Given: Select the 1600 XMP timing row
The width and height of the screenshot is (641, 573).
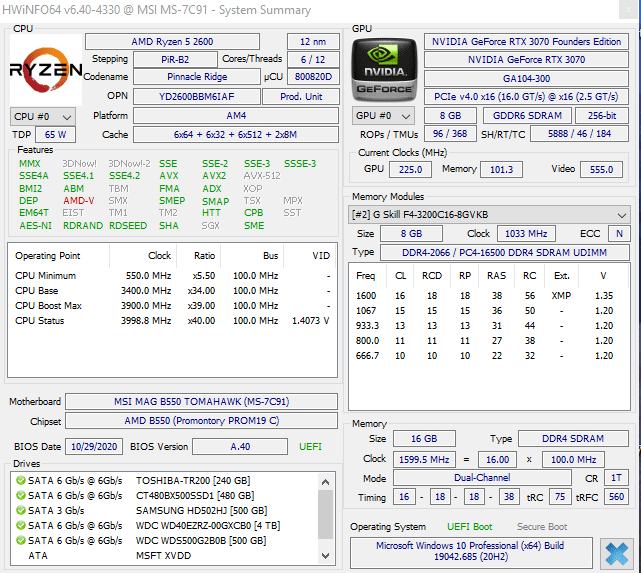Looking at the screenshot, I should [489, 296].
